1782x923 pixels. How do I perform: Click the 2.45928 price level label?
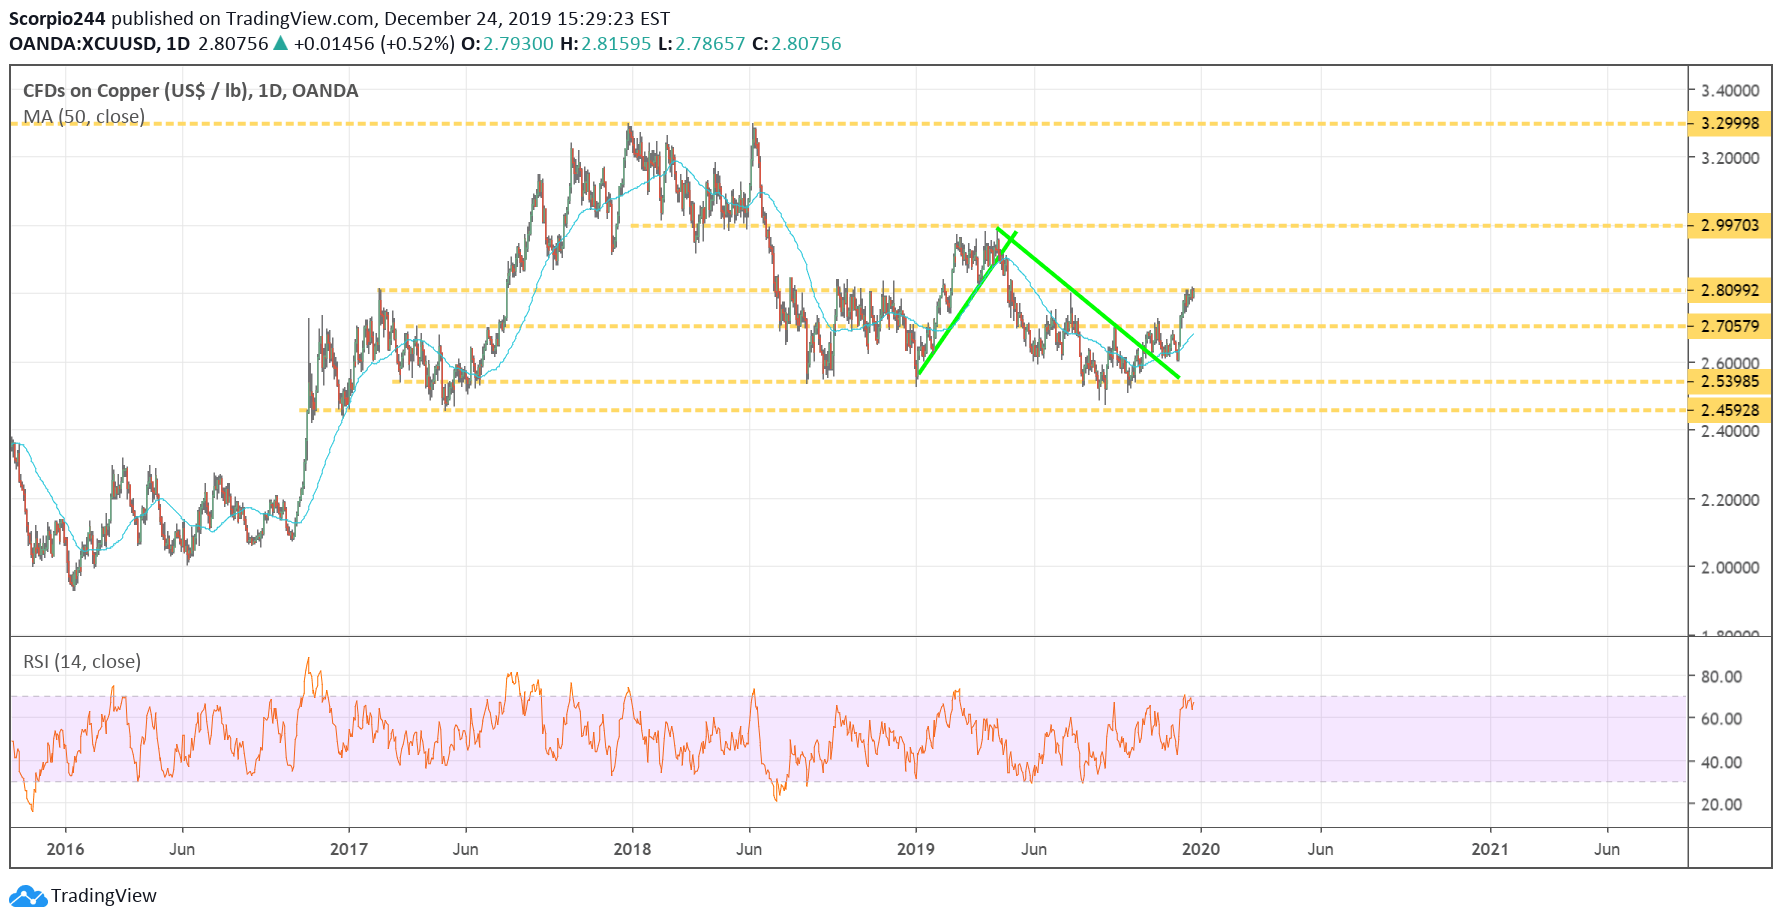tap(1729, 411)
